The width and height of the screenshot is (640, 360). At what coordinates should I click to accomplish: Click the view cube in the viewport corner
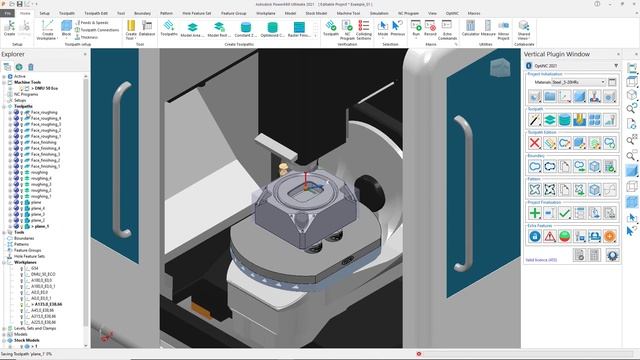(x=500, y=67)
